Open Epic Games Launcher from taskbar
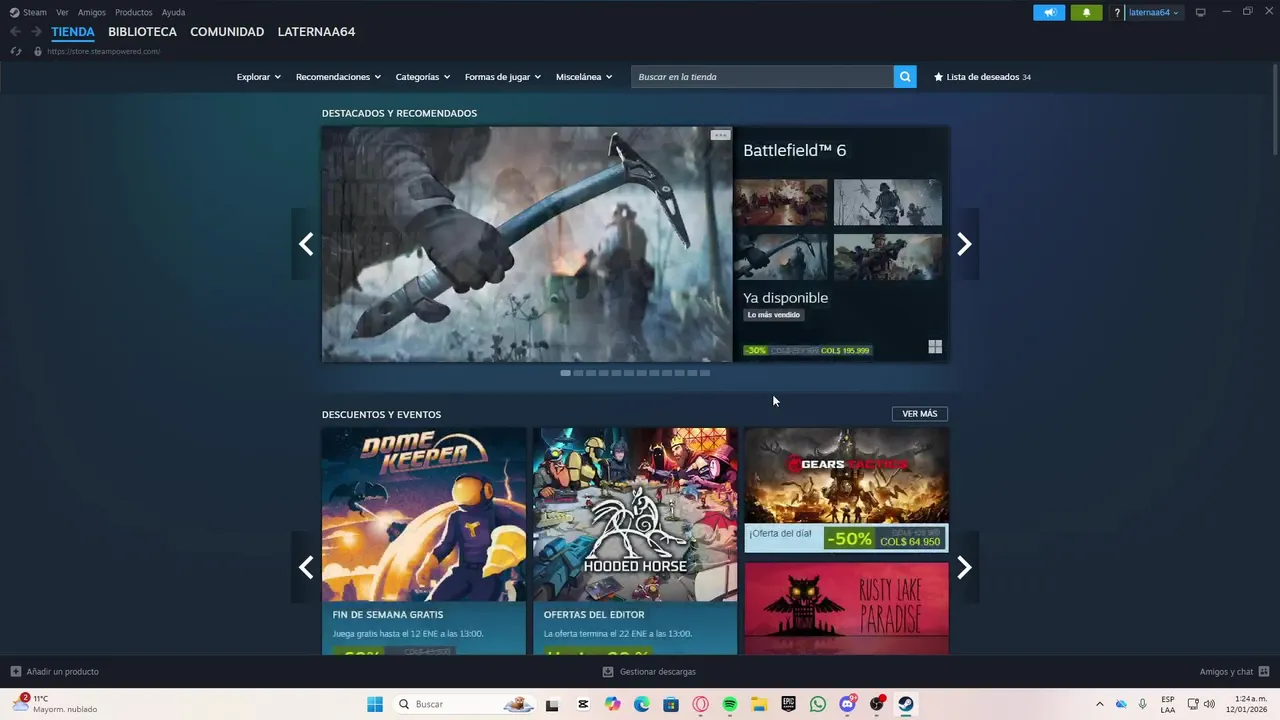 coord(789,704)
